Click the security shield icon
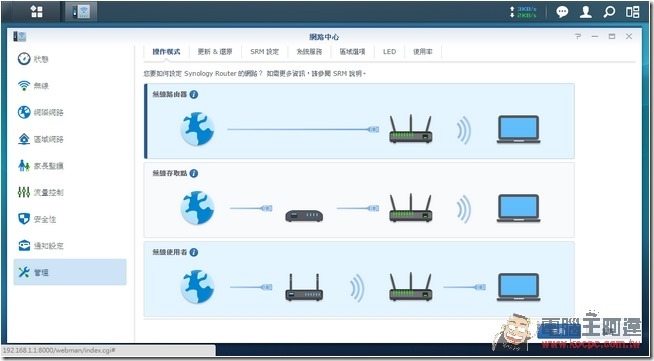 [x=24, y=219]
